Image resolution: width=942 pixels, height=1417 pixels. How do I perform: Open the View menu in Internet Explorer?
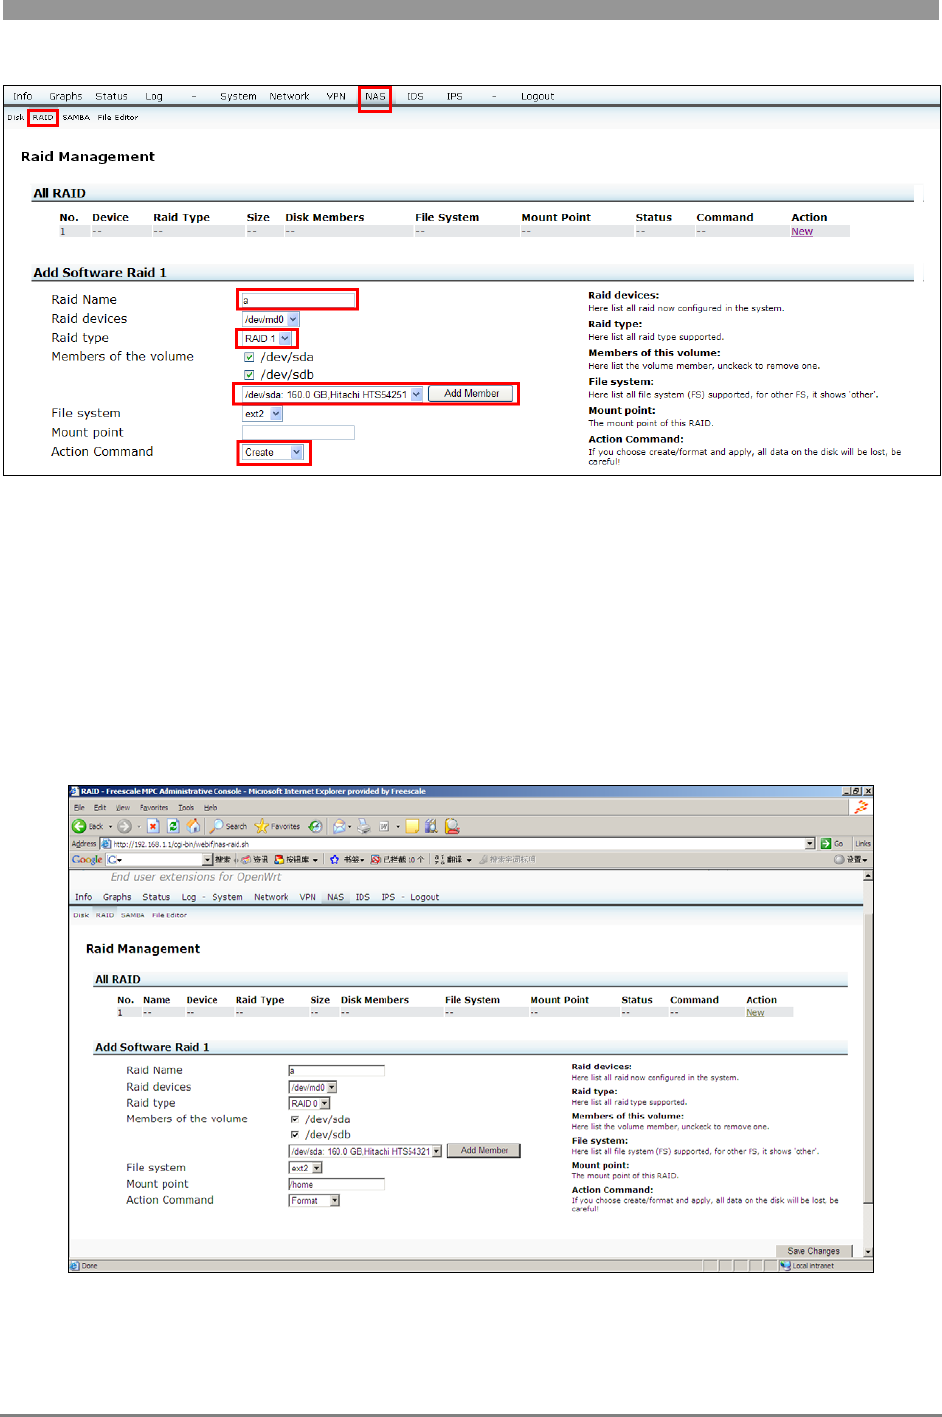pos(123,807)
